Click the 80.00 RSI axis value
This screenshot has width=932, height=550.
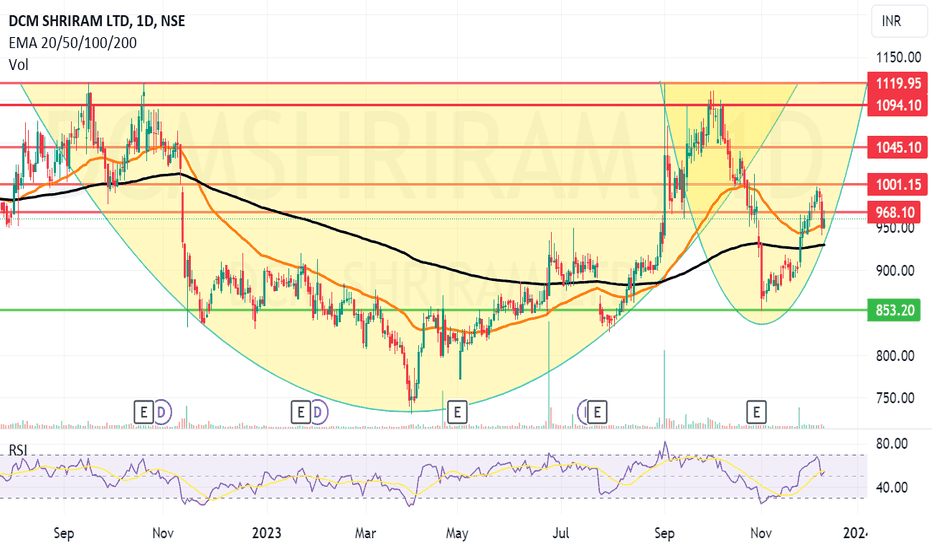pos(892,444)
